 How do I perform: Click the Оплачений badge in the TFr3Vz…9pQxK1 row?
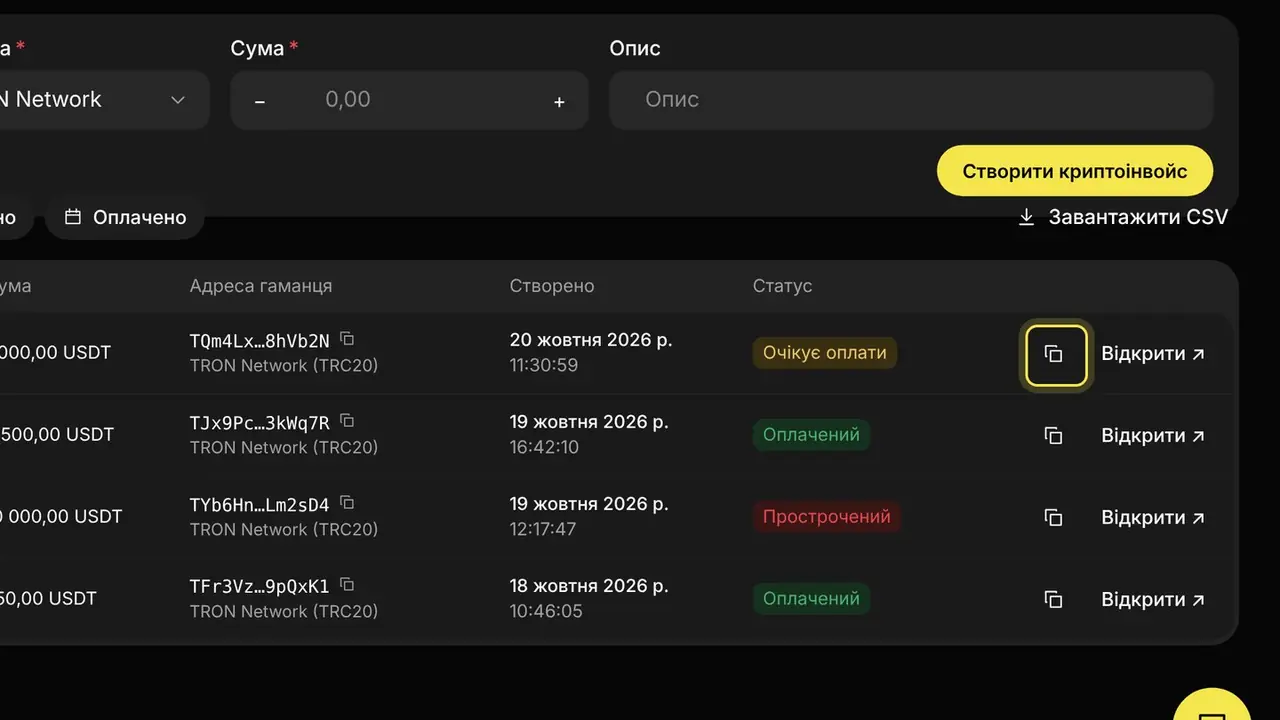tap(811, 599)
